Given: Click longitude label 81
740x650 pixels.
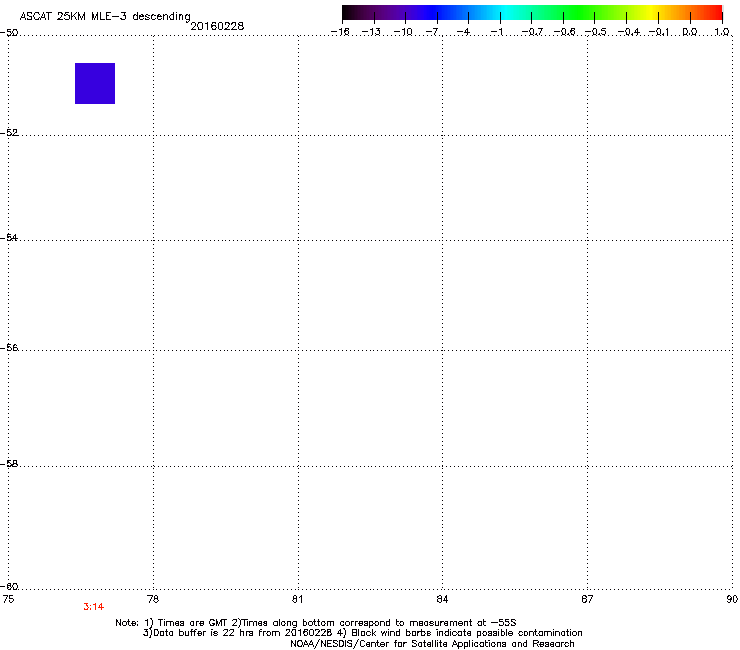Looking at the screenshot, I should coord(297,599).
